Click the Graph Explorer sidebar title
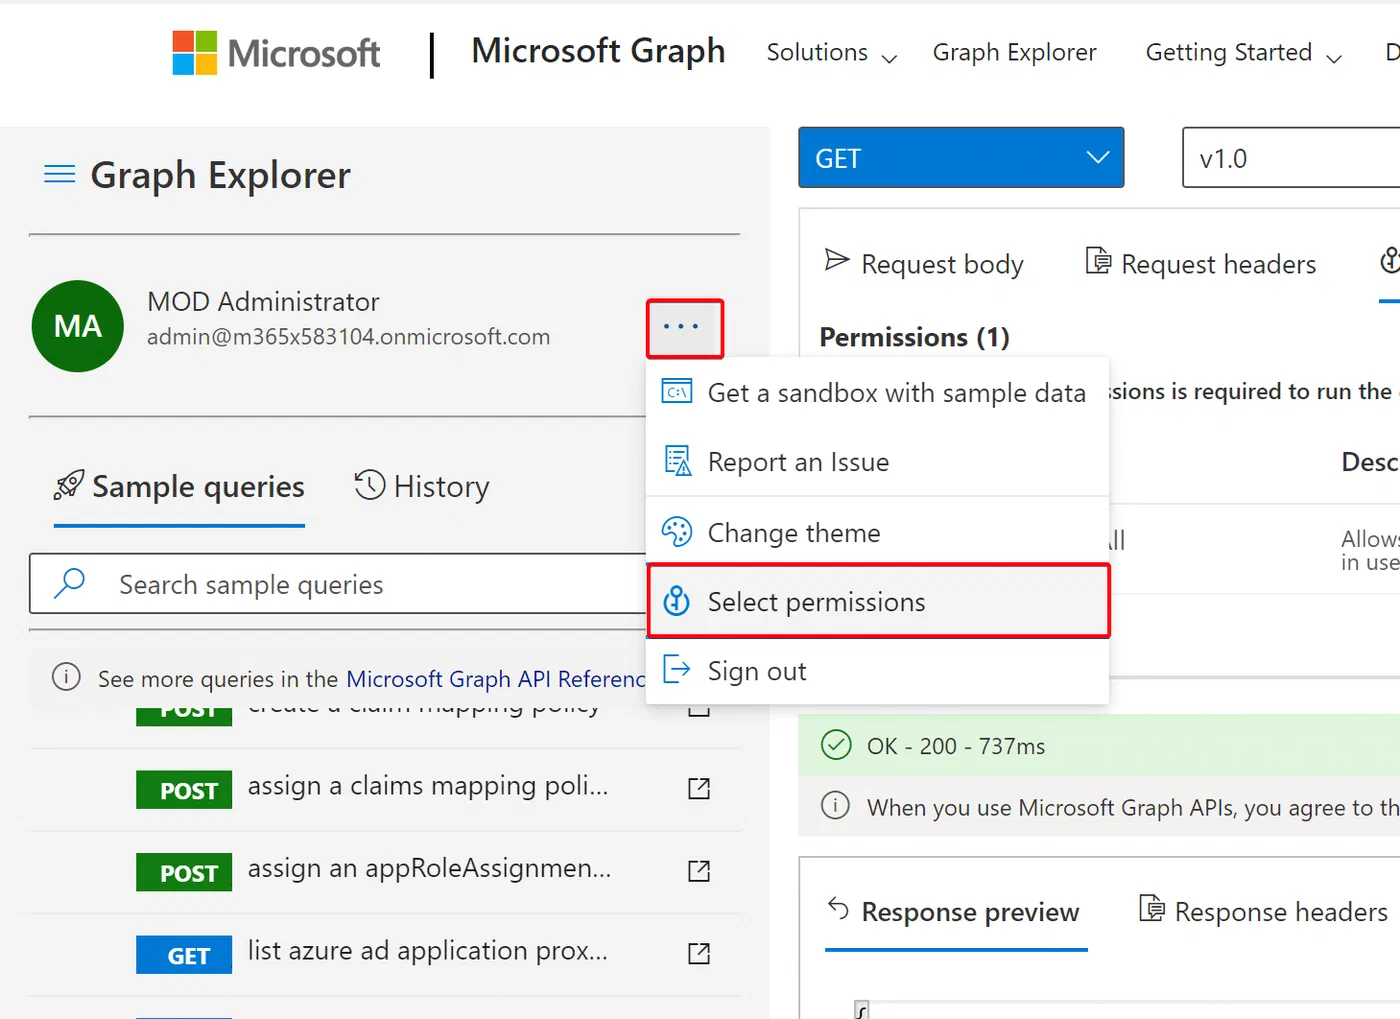This screenshot has width=1400, height=1019. click(x=221, y=176)
